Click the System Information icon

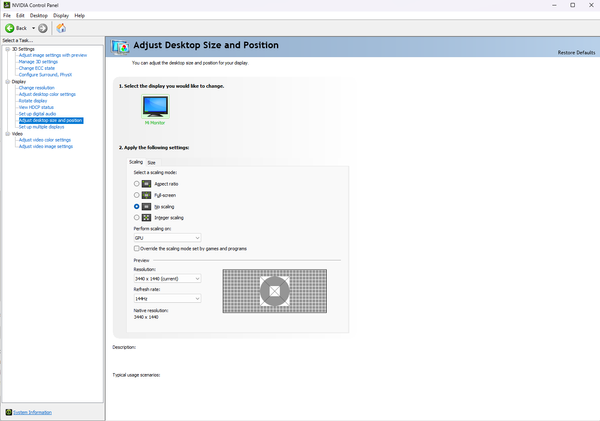[x=7, y=412]
